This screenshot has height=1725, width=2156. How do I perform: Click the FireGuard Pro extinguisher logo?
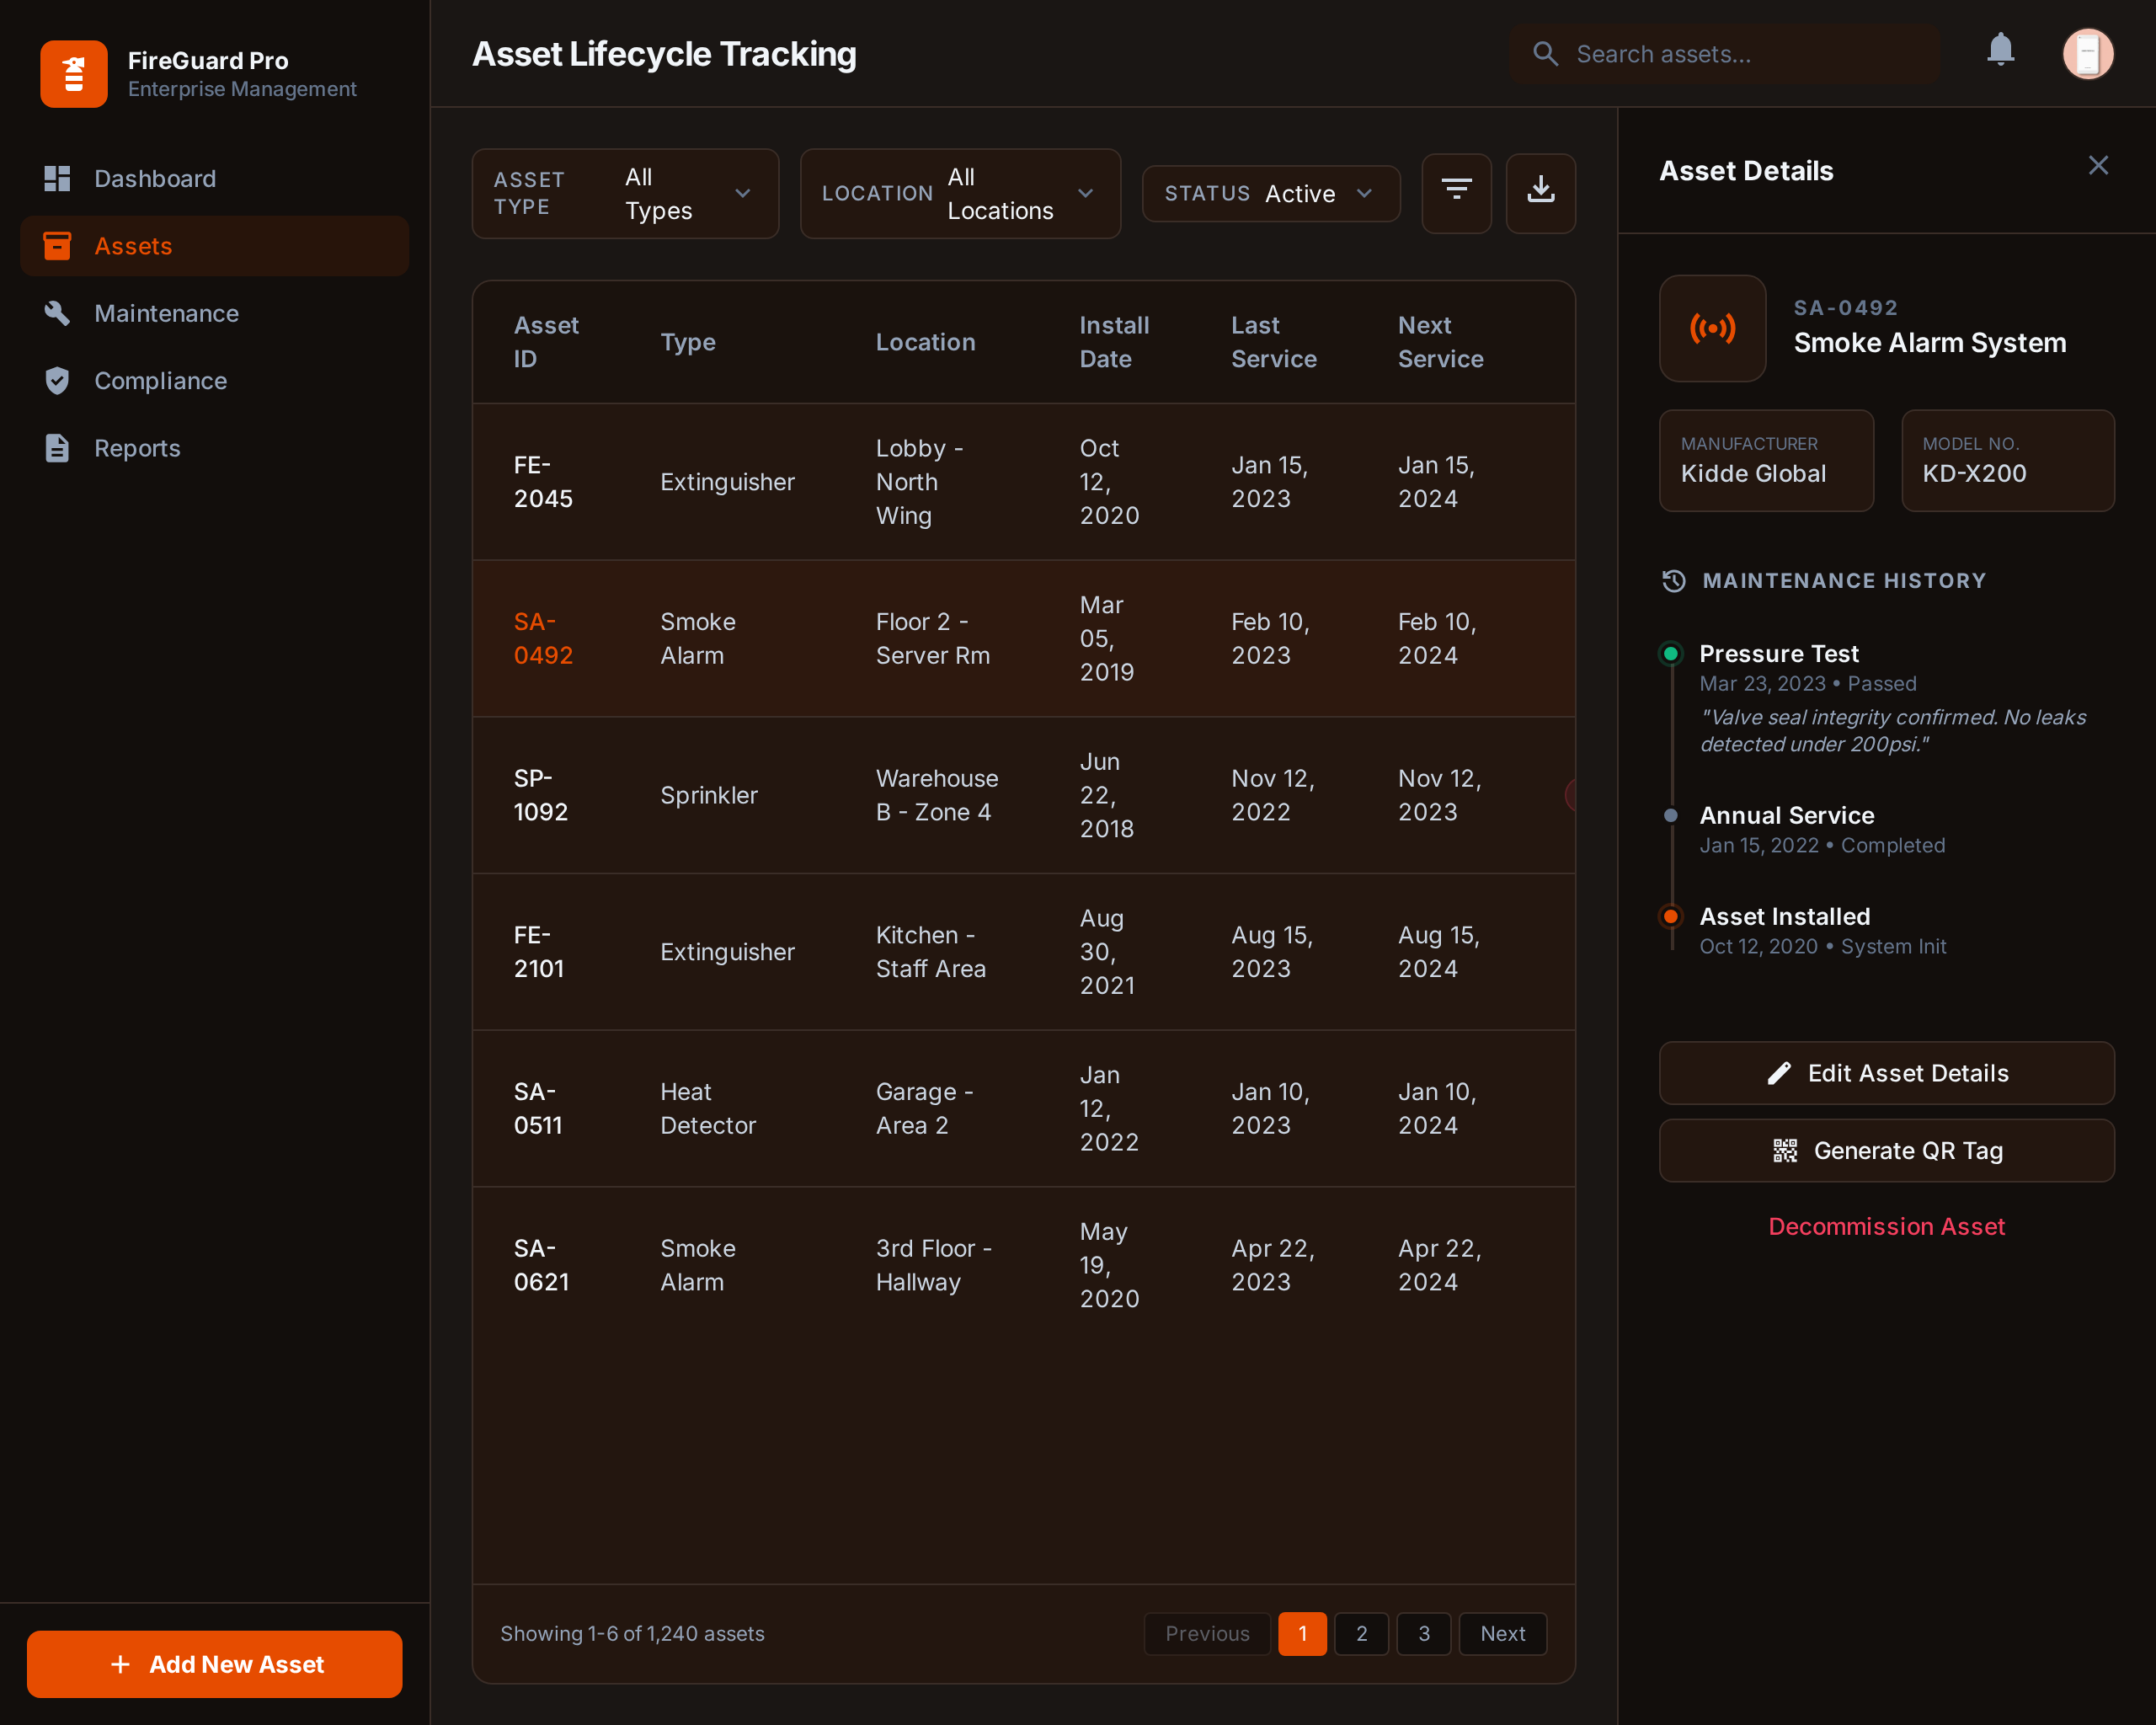coord(74,74)
